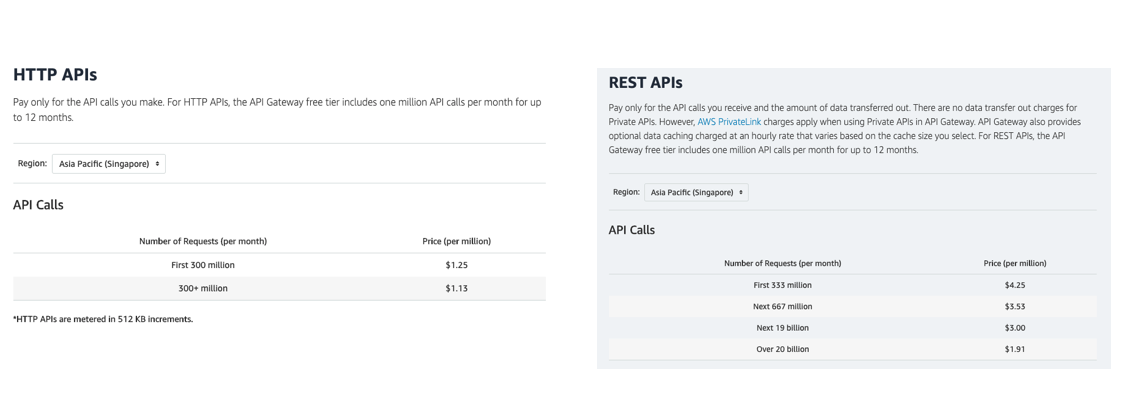Click the HTTP table 'Price (per million)' header
This screenshot has height=406, width=1139.
click(456, 241)
